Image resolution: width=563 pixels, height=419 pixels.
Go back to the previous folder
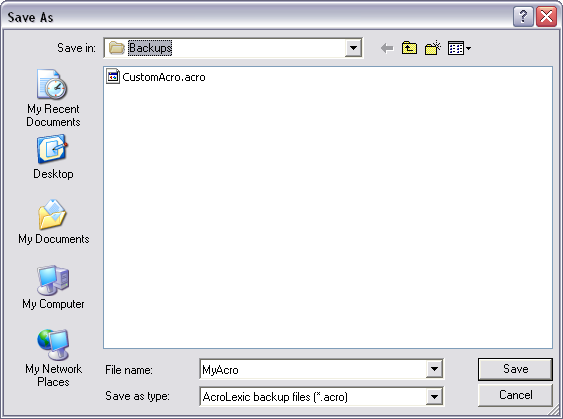point(387,48)
